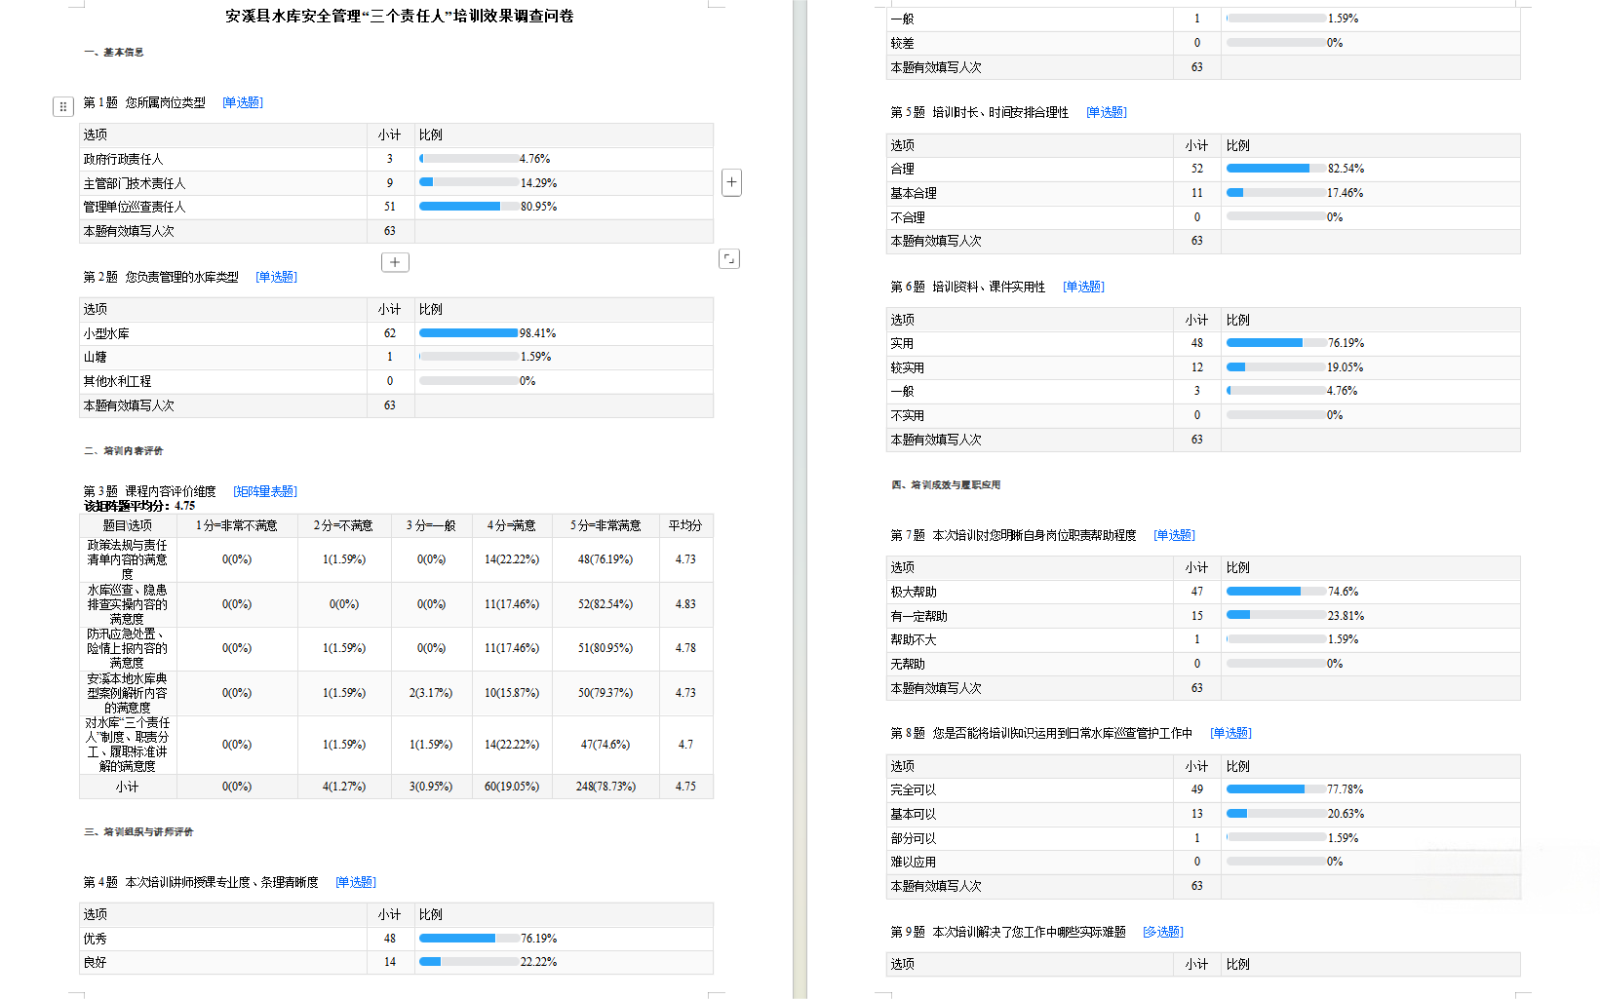Click the 极大帮助 option cell in question 7
The image size is (1600, 999).
[914, 592]
